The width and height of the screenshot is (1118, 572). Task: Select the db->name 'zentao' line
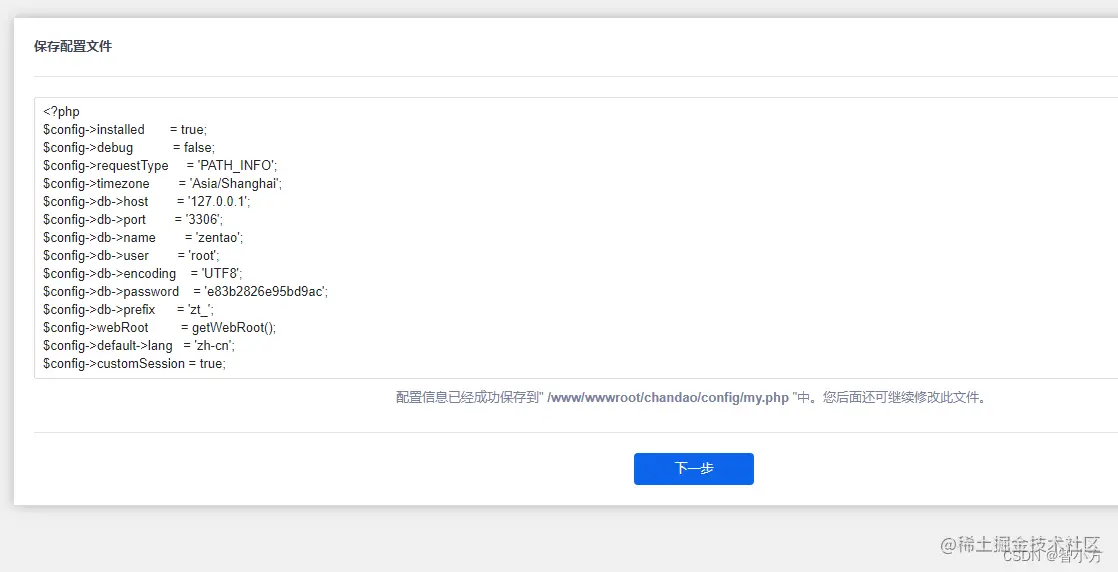click(x=143, y=238)
